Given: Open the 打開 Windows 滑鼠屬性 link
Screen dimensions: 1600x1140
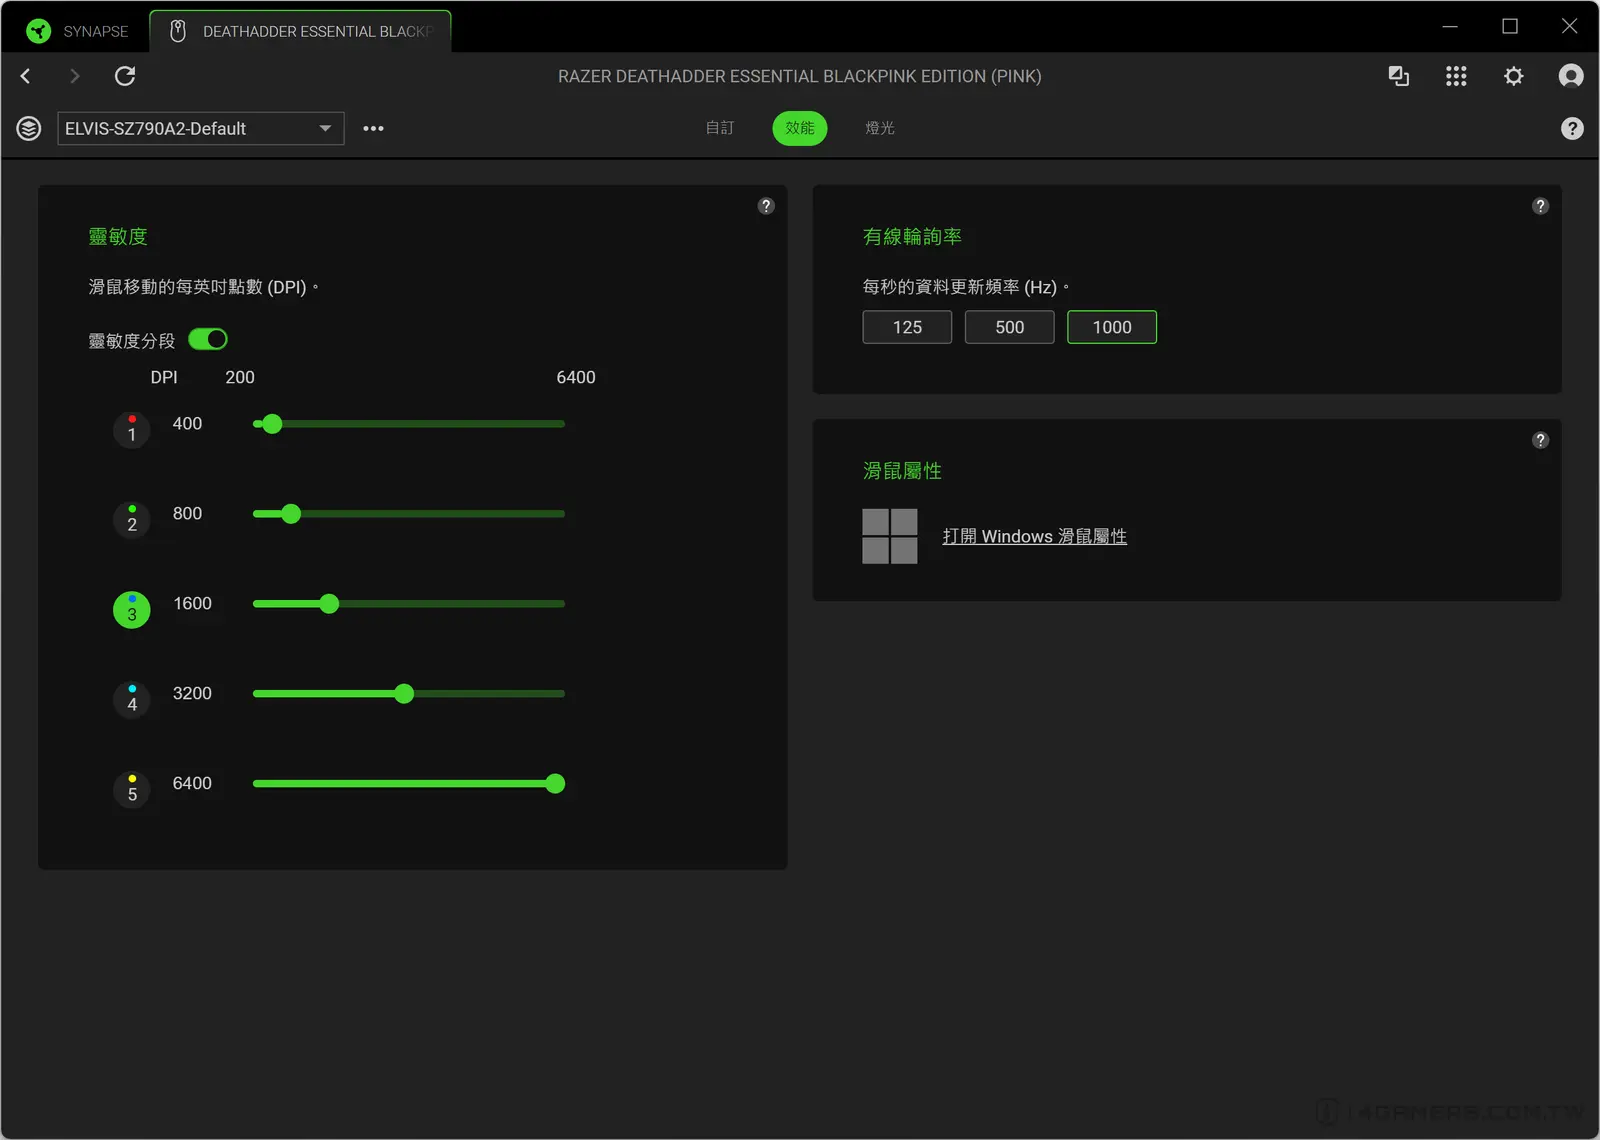Looking at the screenshot, I should click(x=1035, y=536).
